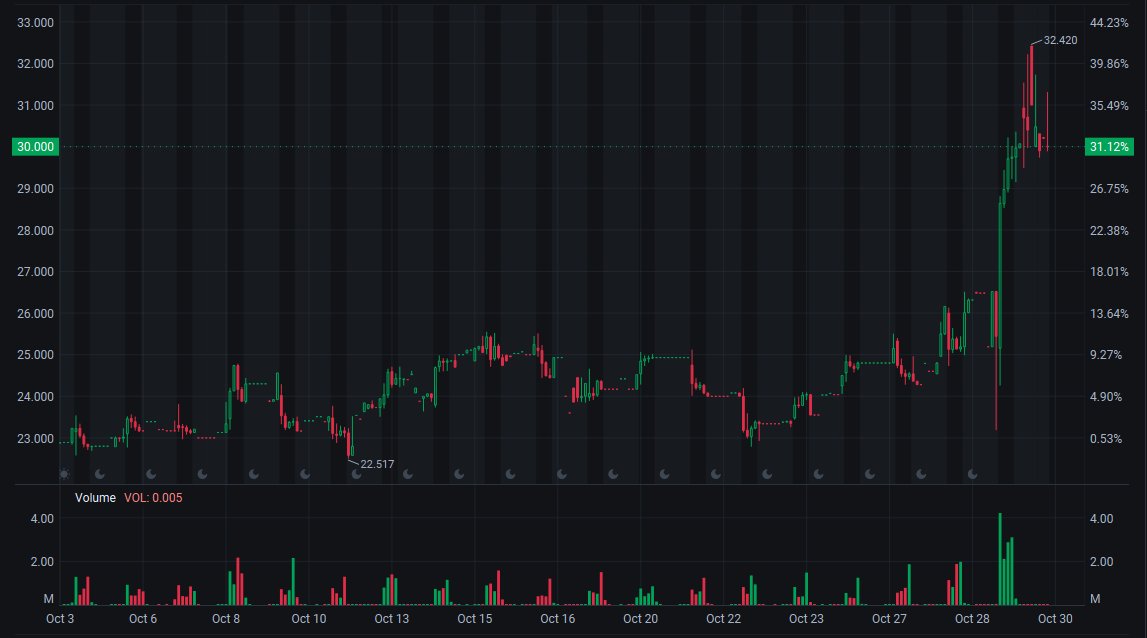Click the red VOL: 0.005 readout
Screen dimensions: 1147x638
(154, 497)
